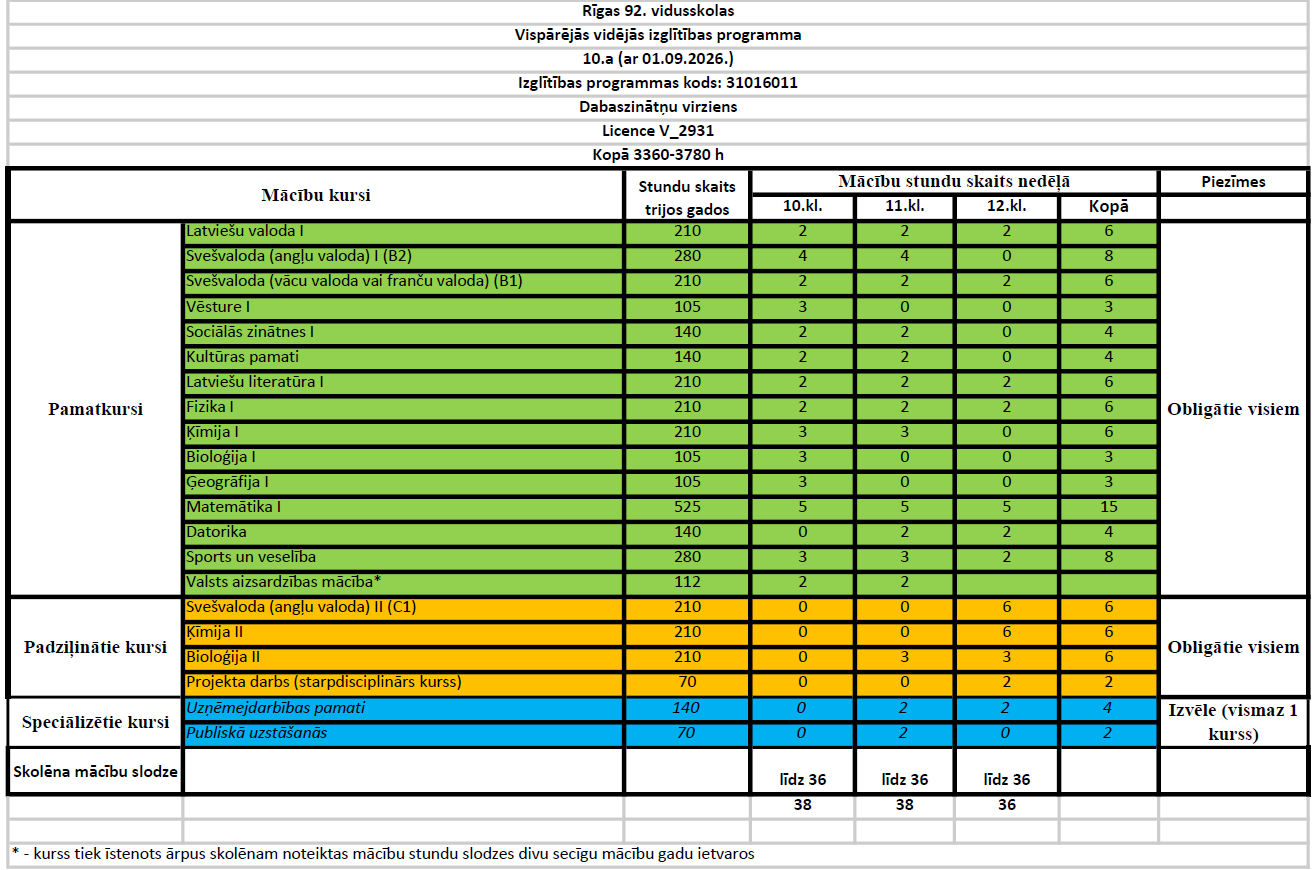Viewport: 1314px width, 870px height.
Task: Select the 'Uzņēmējdarbības pamati' blue cell
Action: tap(403, 708)
